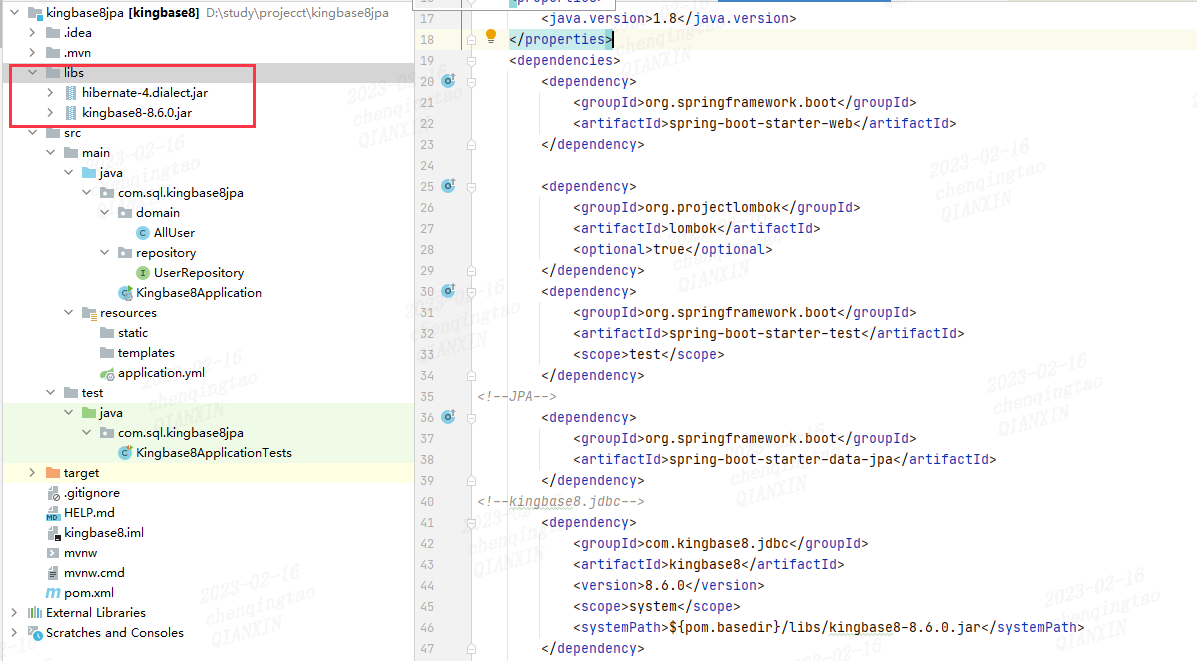Screen dimensions: 1197x661
Task: Collapse the libs folder
Action: point(32,73)
